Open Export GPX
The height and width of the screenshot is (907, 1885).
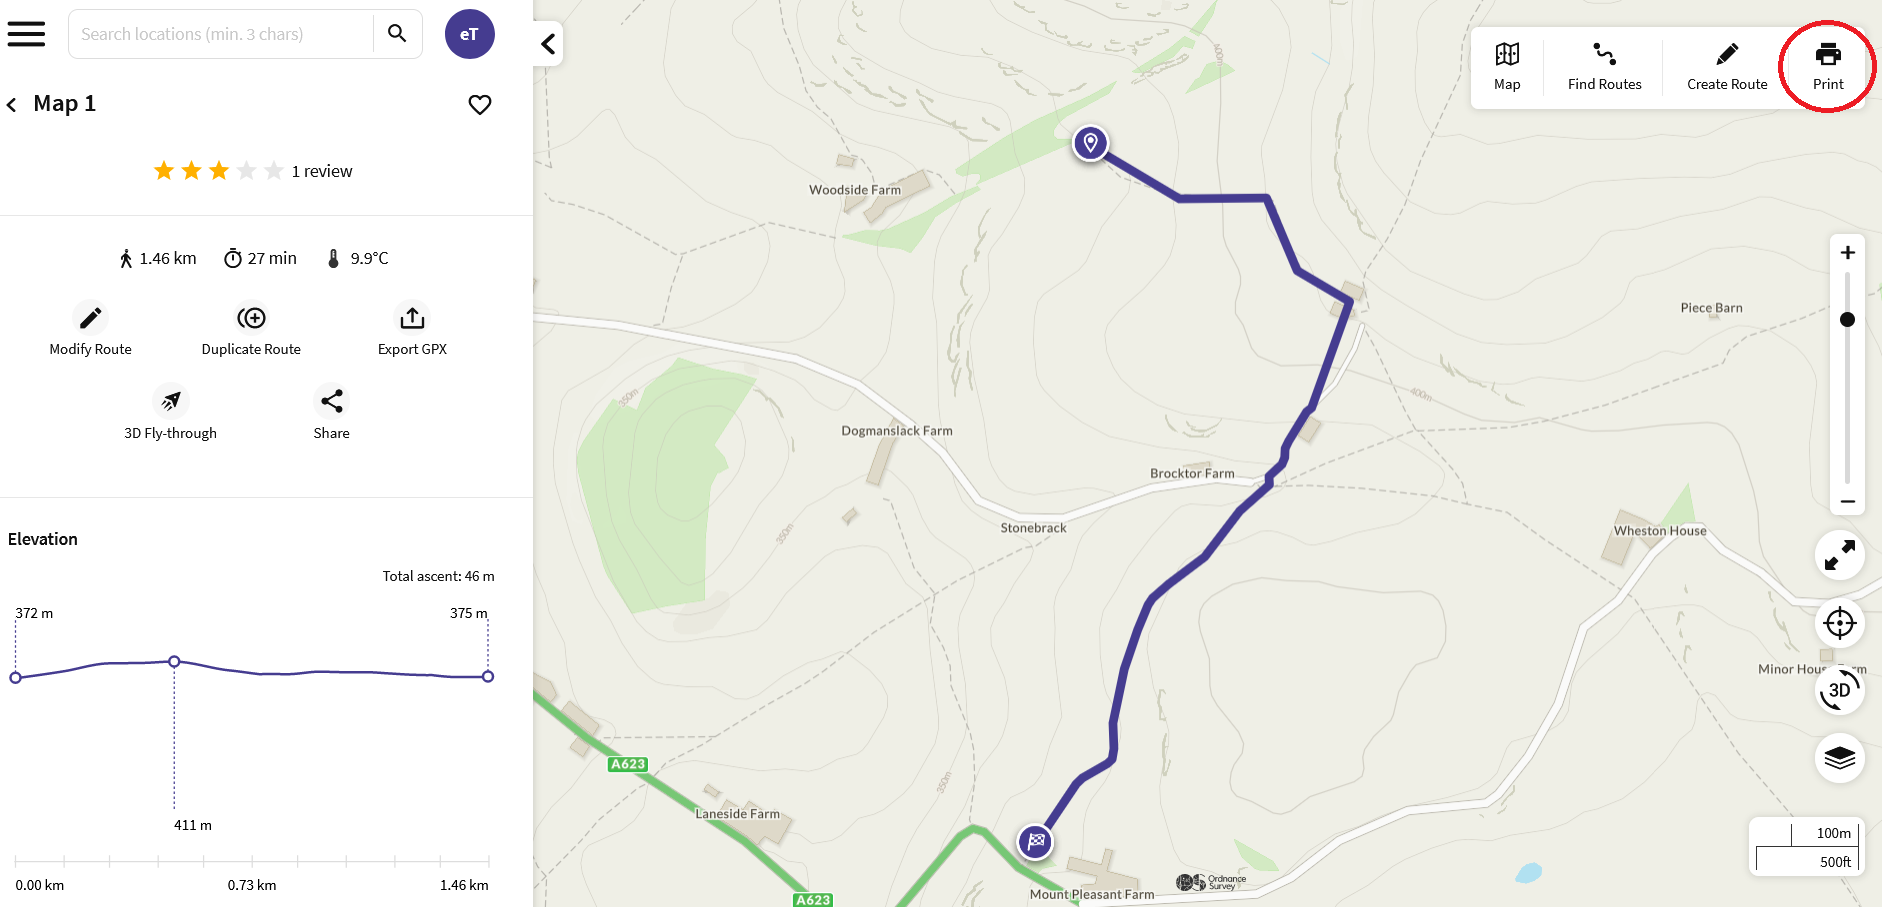point(411,317)
